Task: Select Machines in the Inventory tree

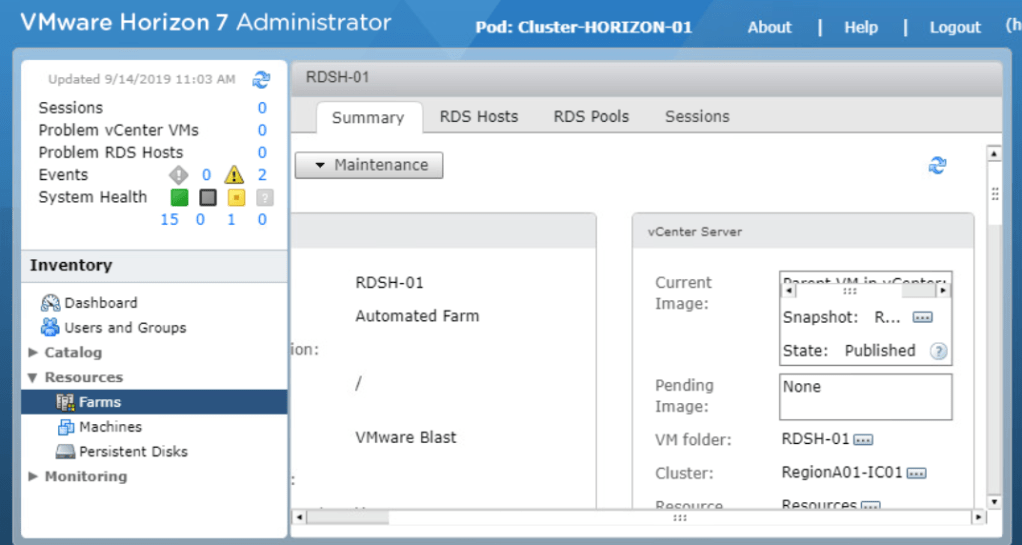Action: (110, 427)
